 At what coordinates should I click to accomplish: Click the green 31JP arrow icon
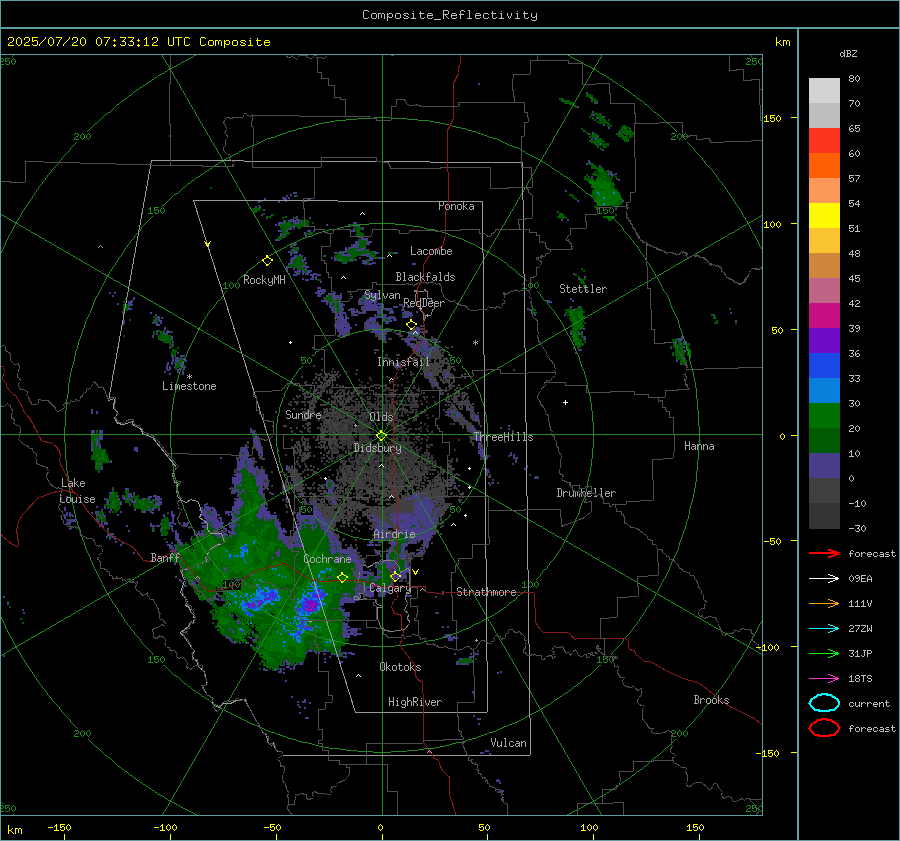[x=824, y=653]
